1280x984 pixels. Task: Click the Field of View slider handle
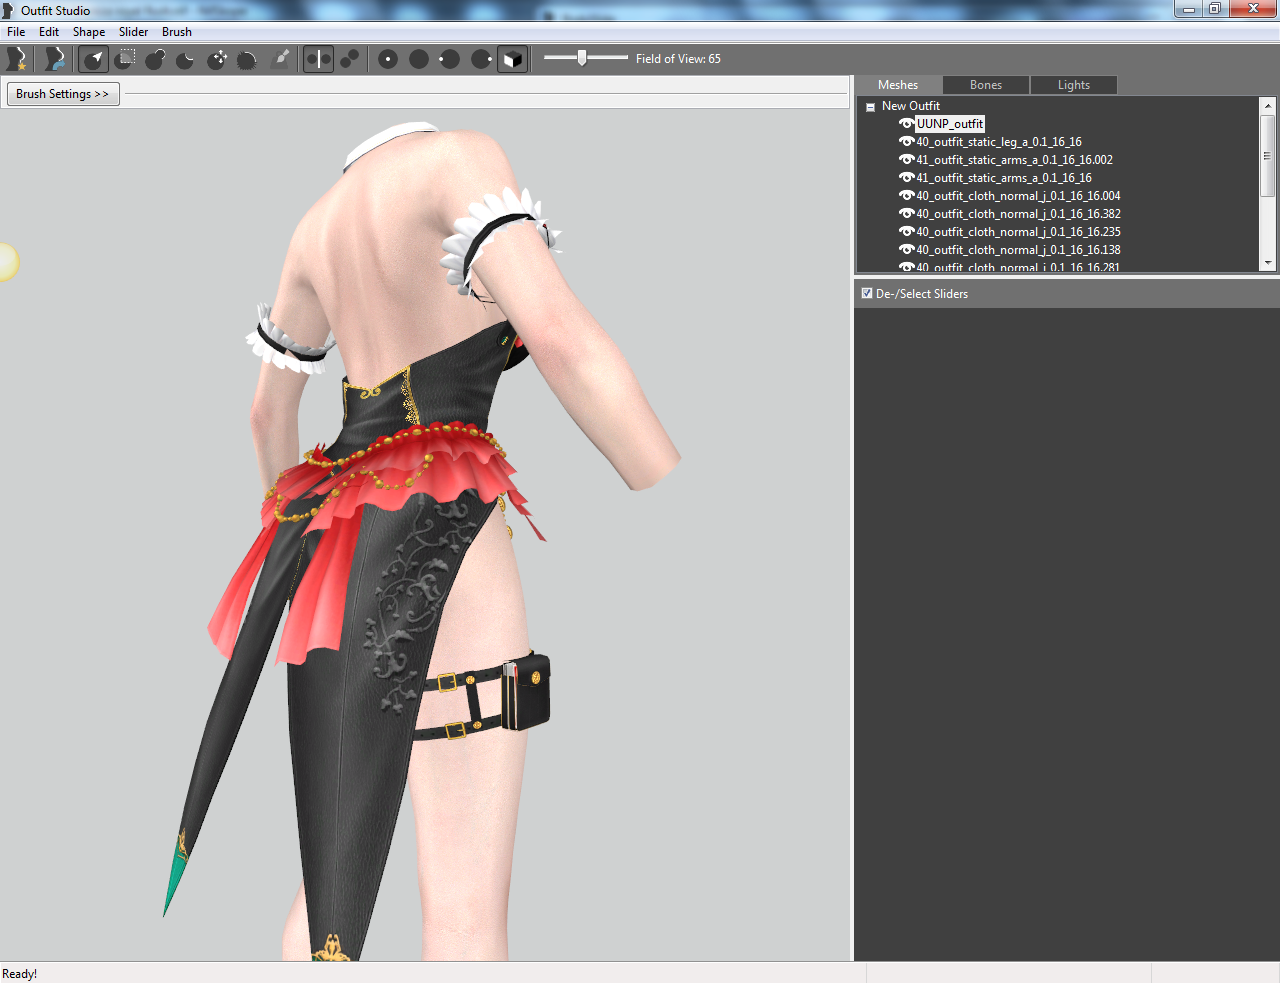[x=582, y=58]
